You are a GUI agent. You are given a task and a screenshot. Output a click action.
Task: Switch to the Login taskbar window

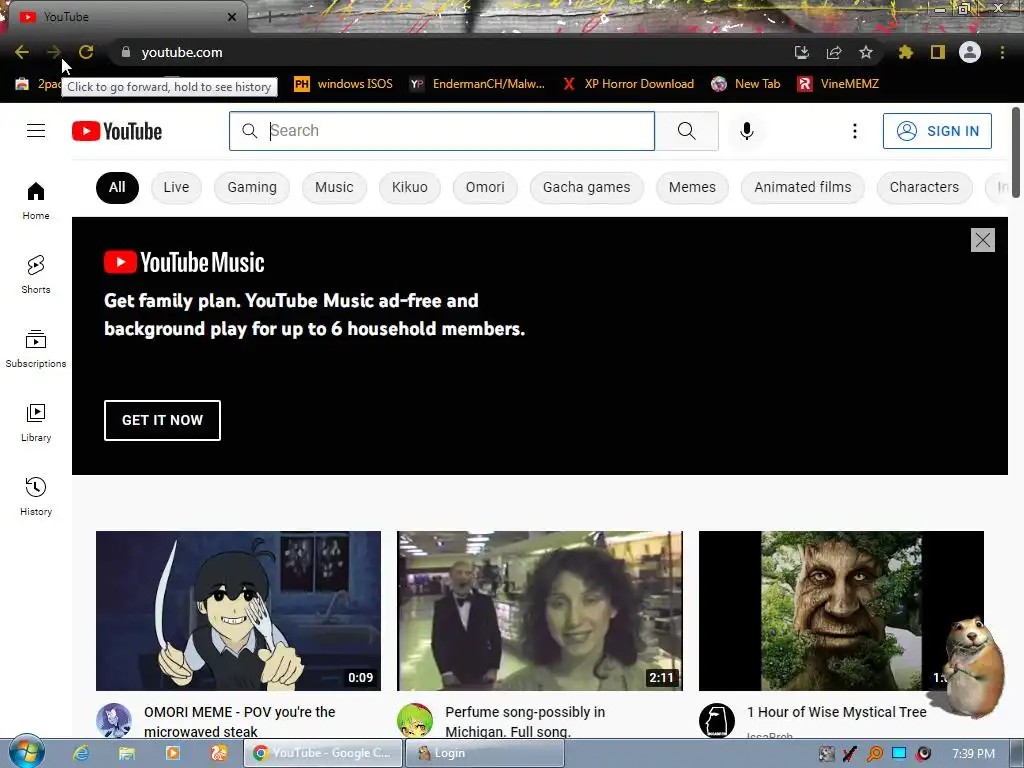click(x=485, y=753)
